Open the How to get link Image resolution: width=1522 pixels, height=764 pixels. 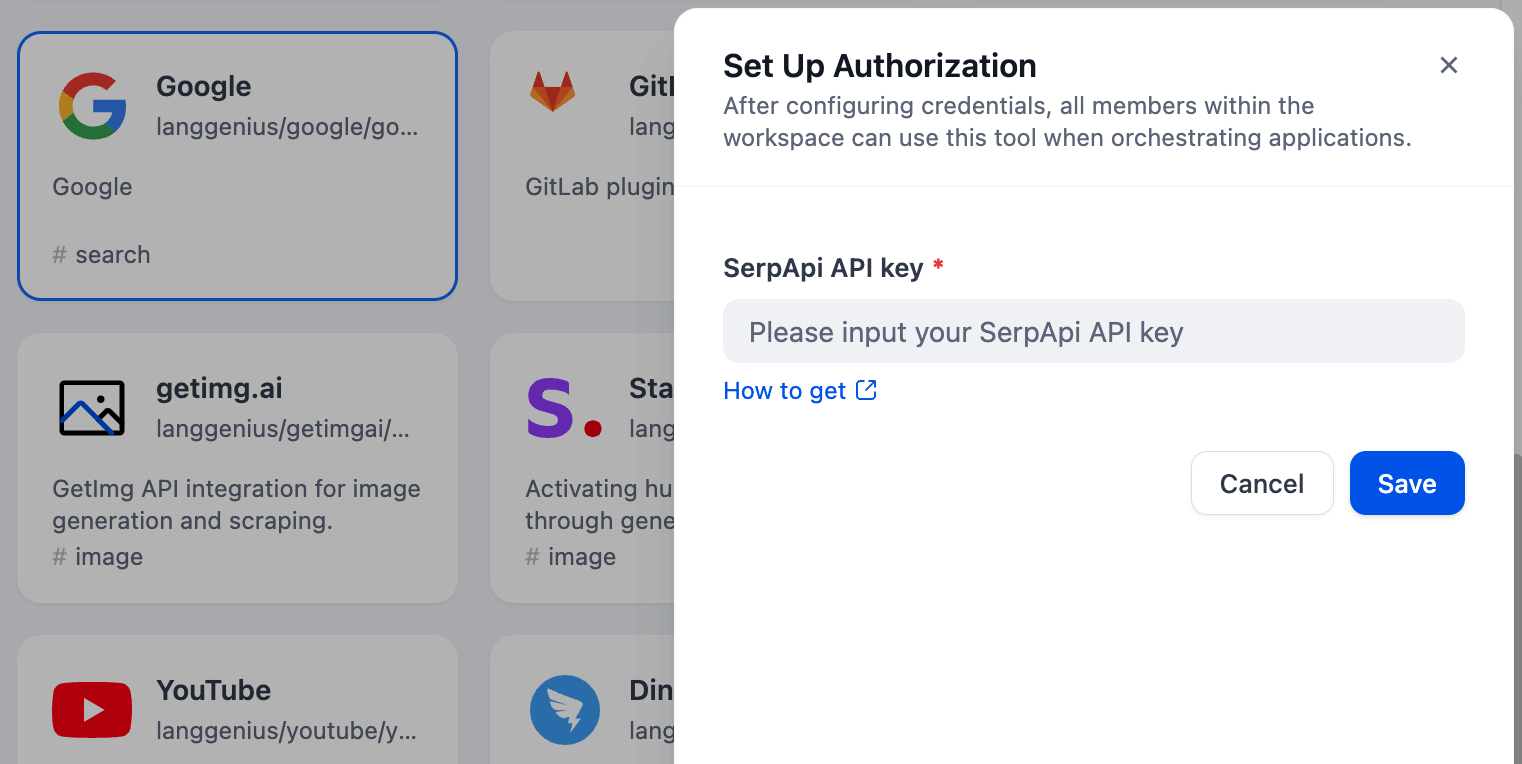[785, 391]
